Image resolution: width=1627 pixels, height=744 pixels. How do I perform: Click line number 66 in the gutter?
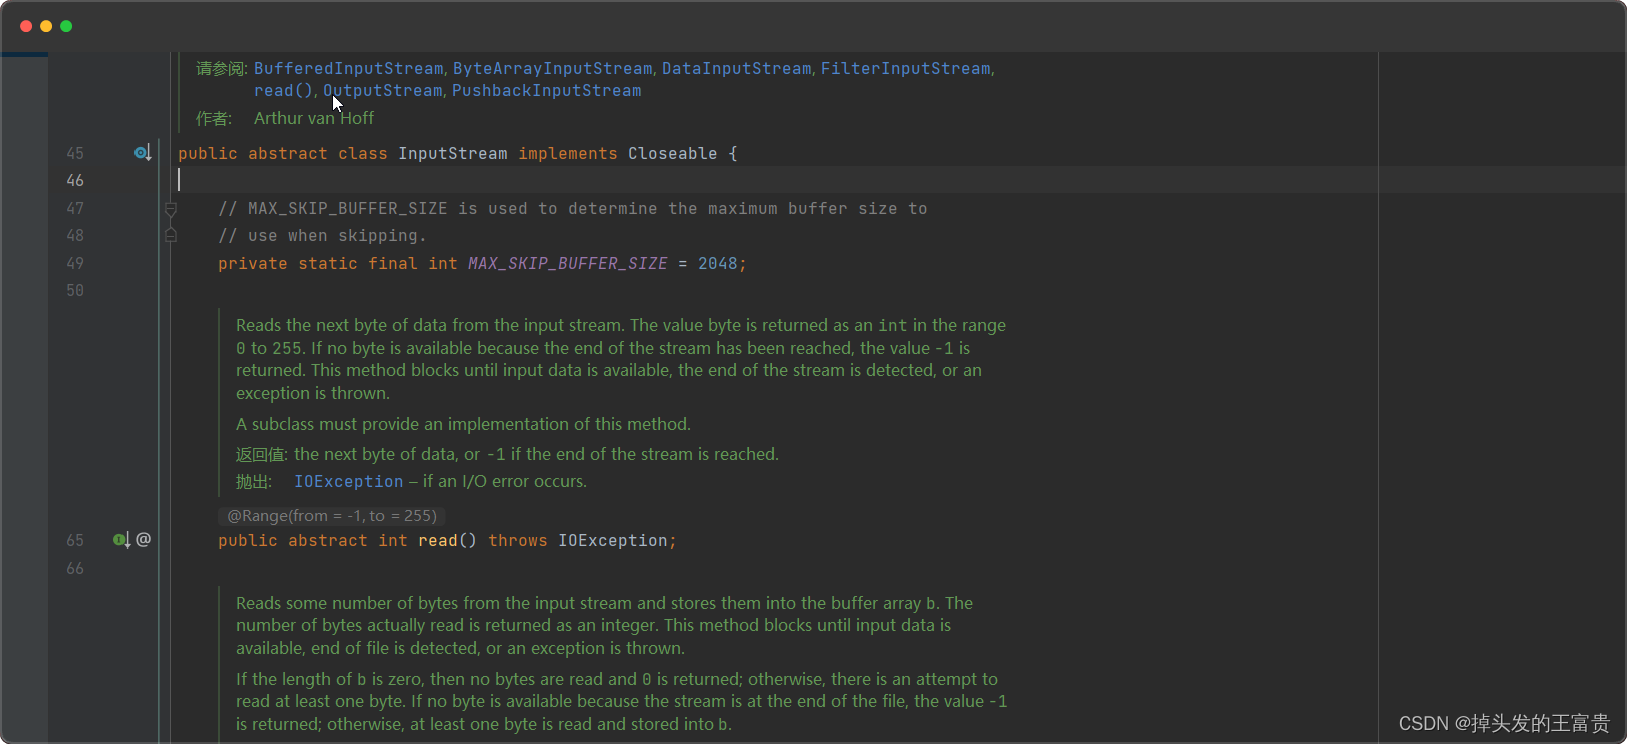click(75, 568)
